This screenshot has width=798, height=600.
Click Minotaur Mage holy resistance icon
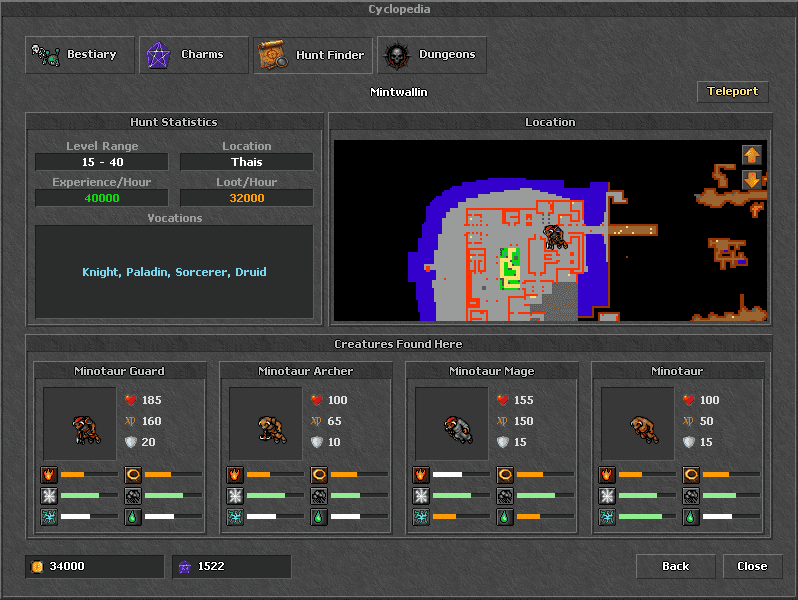coord(505,475)
